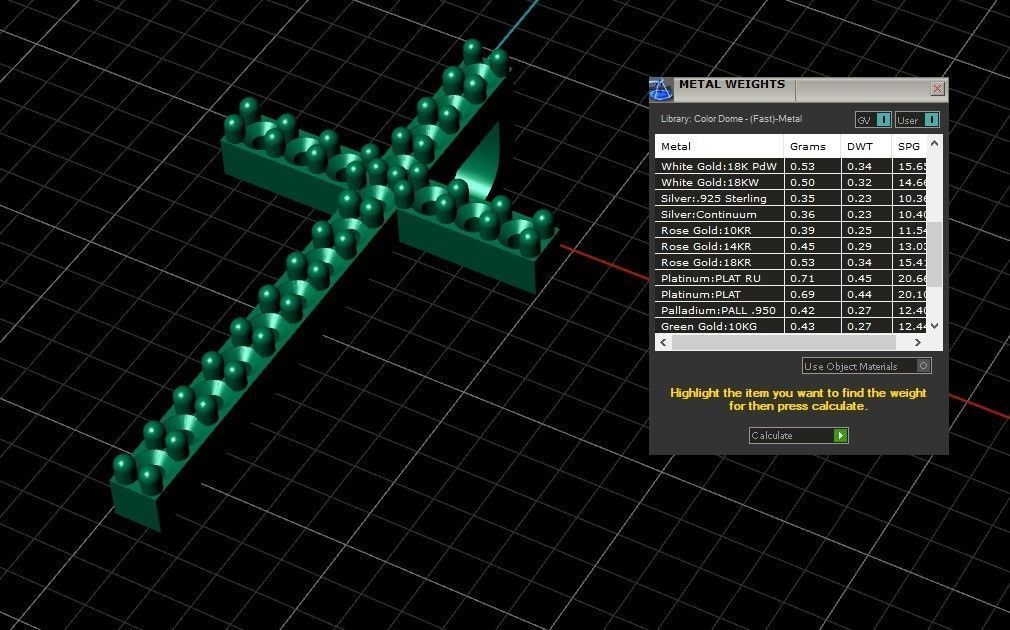1010x630 pixels.
Task: Click the Library: Color Dome label
Action: (x=731, y=119)
